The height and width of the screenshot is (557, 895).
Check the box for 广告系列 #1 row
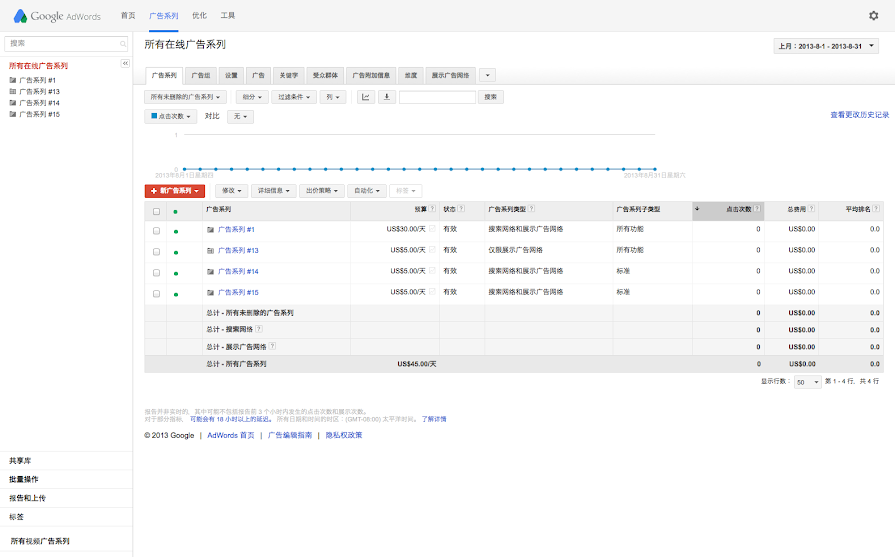(156, 230)
